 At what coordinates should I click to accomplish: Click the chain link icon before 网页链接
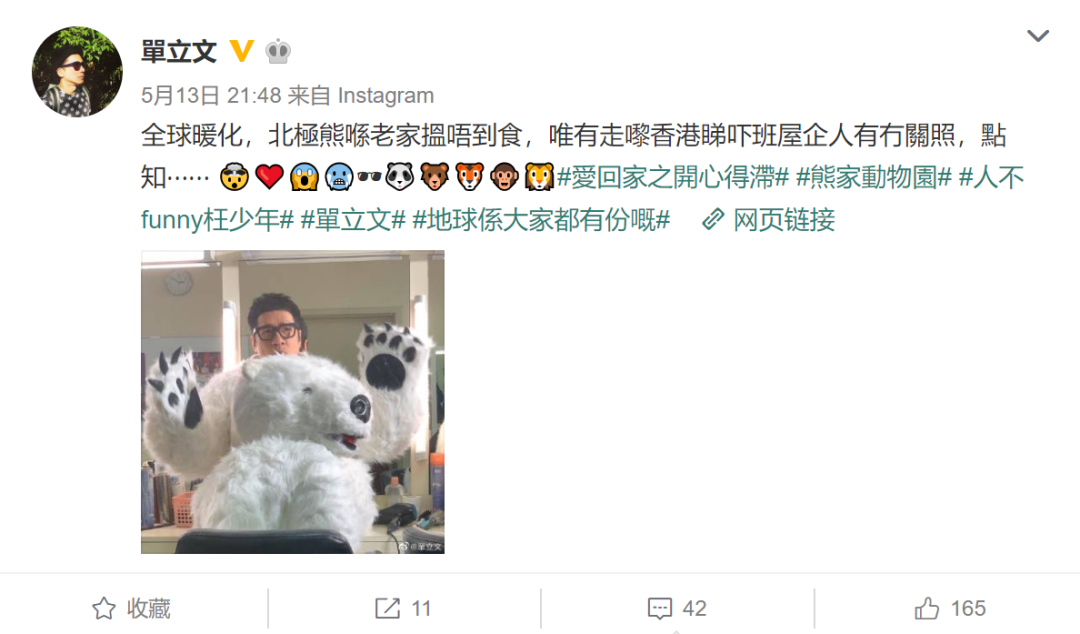(x=713, y=220)
